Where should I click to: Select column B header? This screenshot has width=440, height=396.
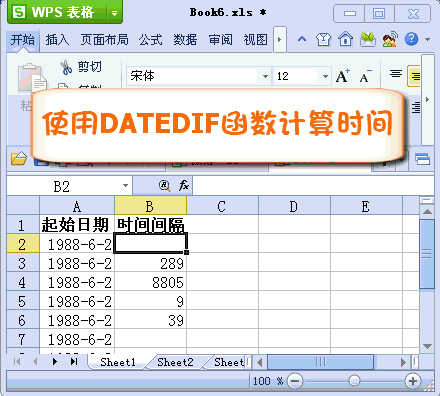[x=150, y=207]
